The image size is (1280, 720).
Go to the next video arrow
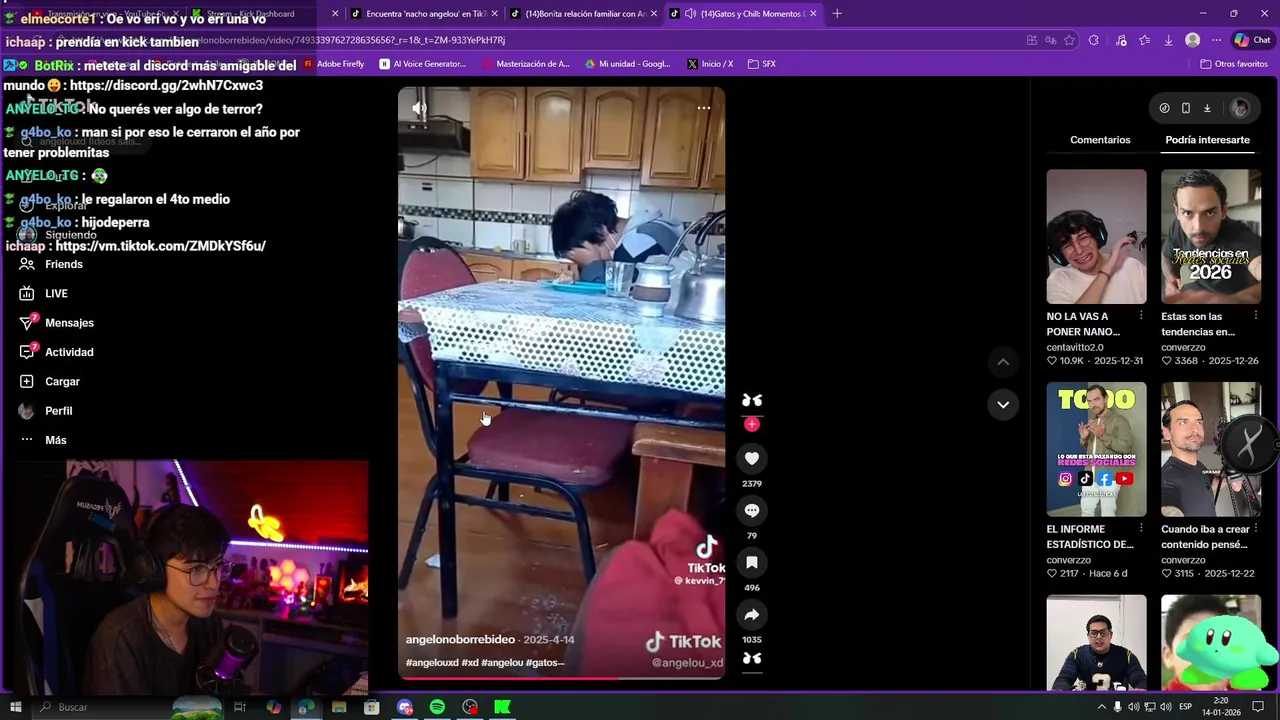[1003, 404]
